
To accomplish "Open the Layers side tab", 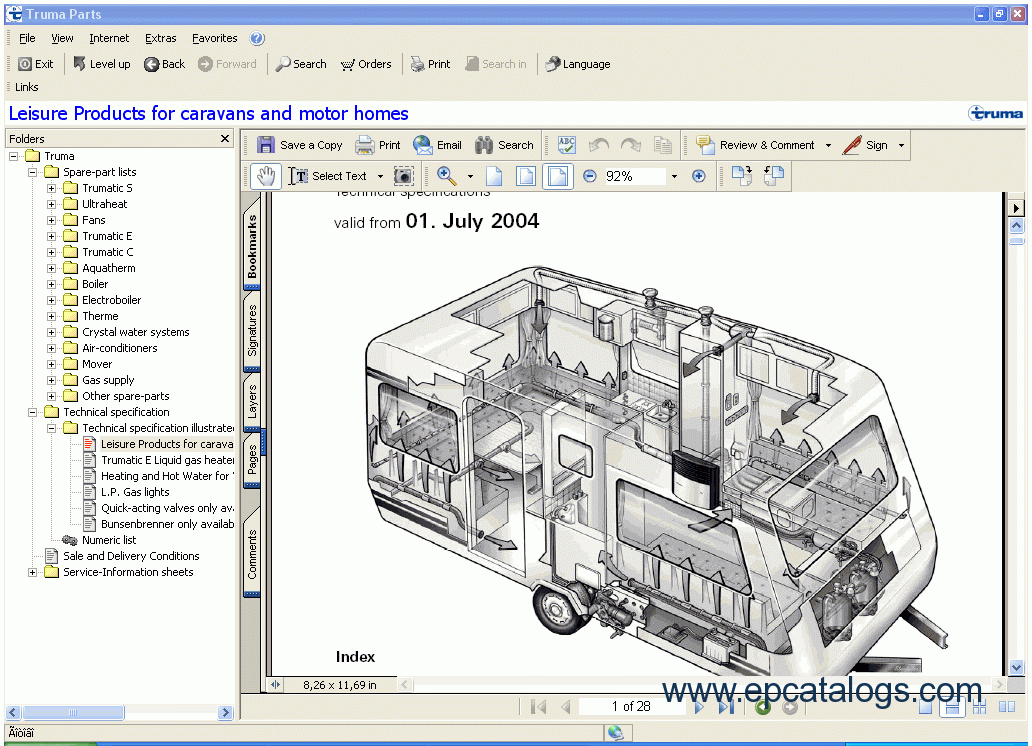I will point(252,402).
